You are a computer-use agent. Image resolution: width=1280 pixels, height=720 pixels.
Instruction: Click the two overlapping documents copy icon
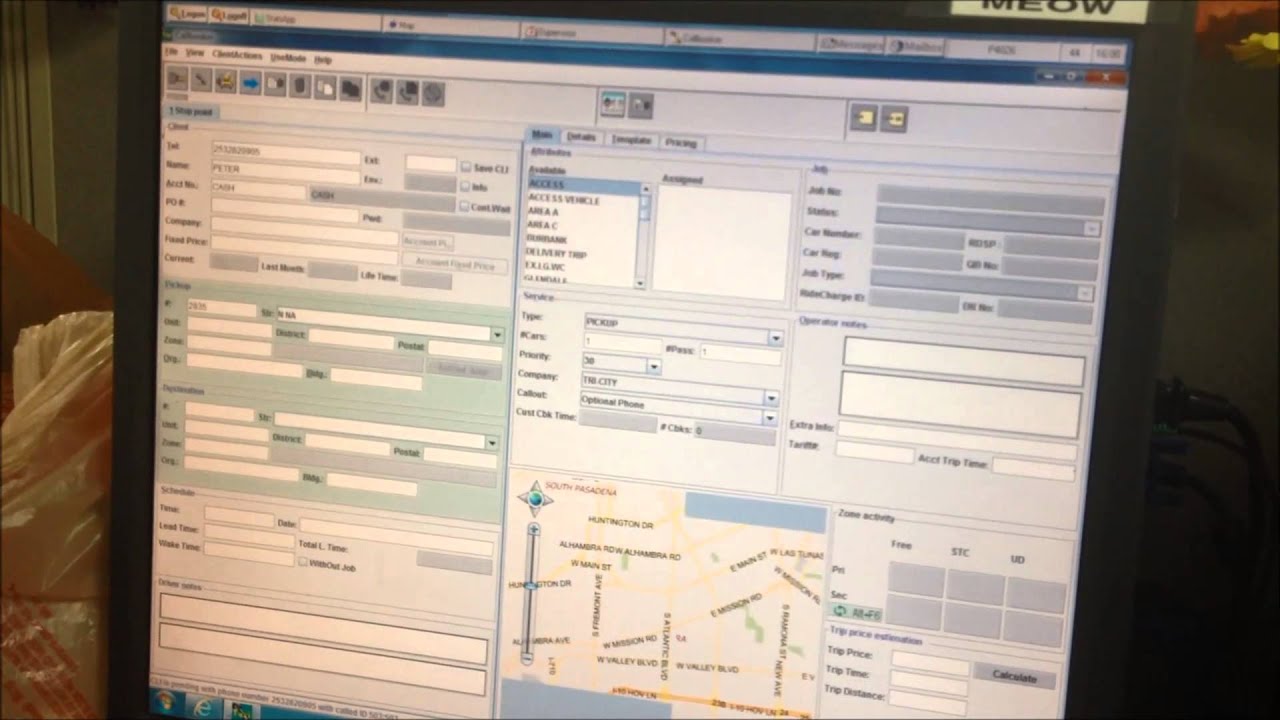tap(324, 87)
